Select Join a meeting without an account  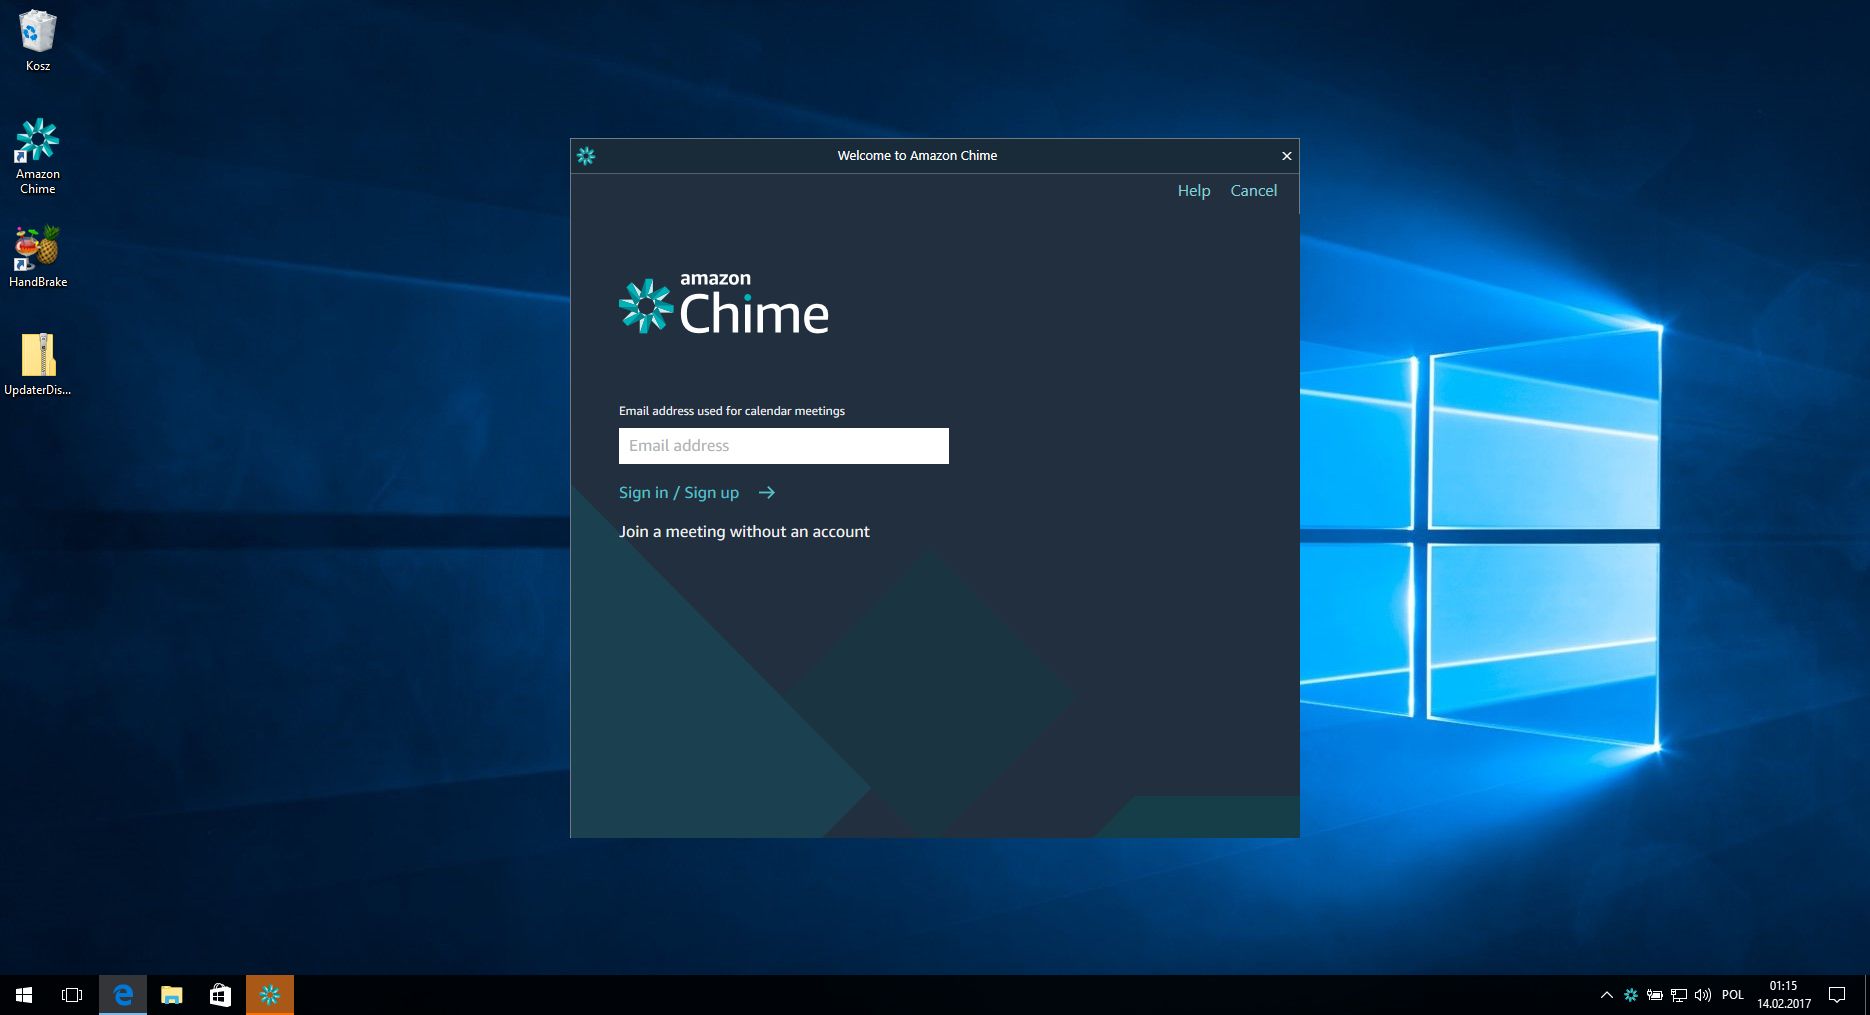[744, 531]
